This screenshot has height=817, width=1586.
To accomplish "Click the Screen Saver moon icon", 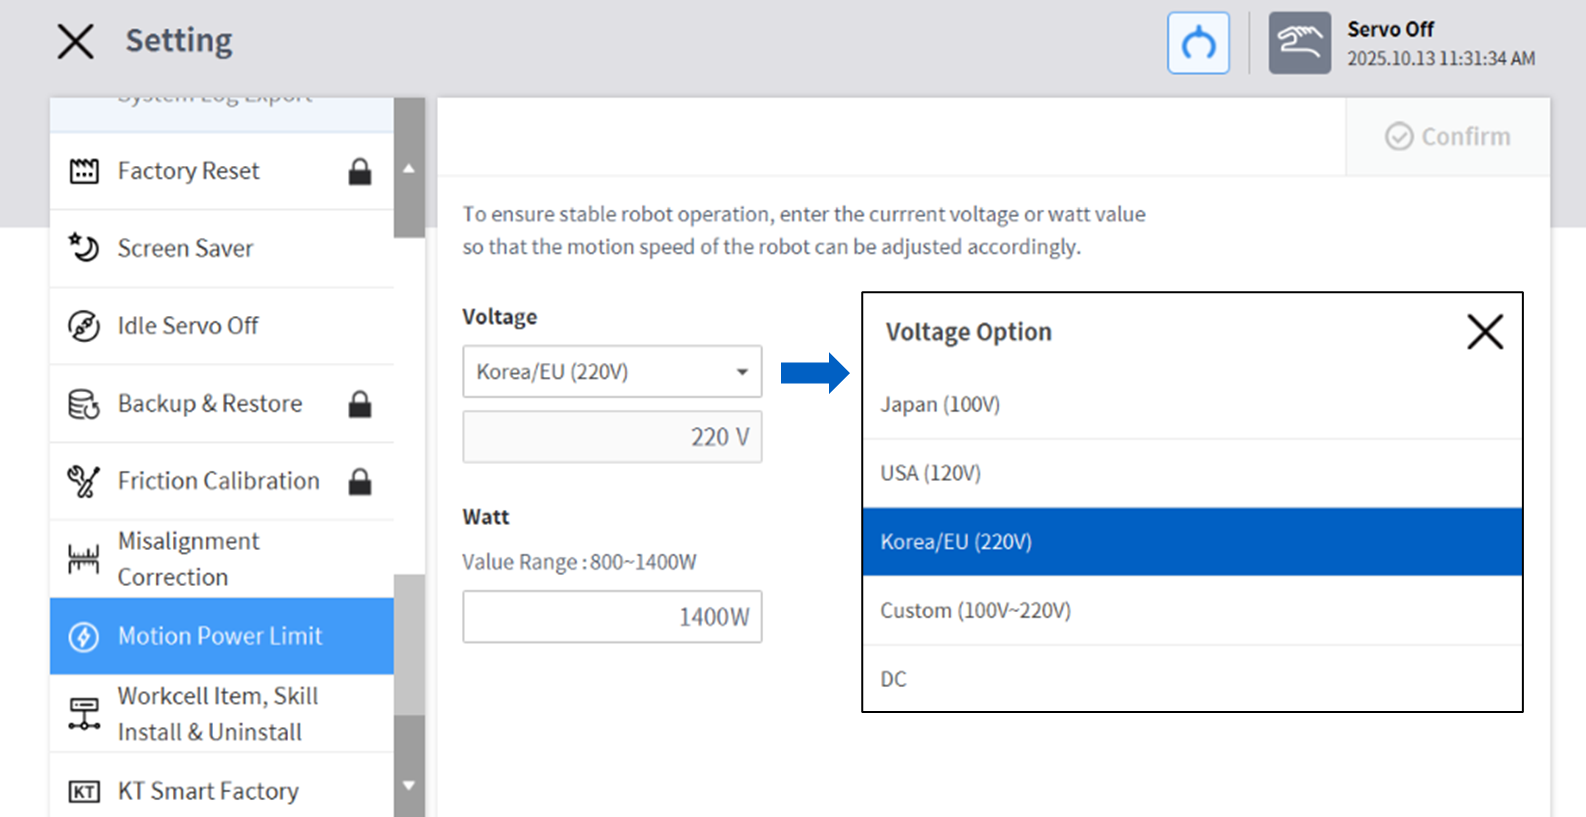I will [84, 248].
